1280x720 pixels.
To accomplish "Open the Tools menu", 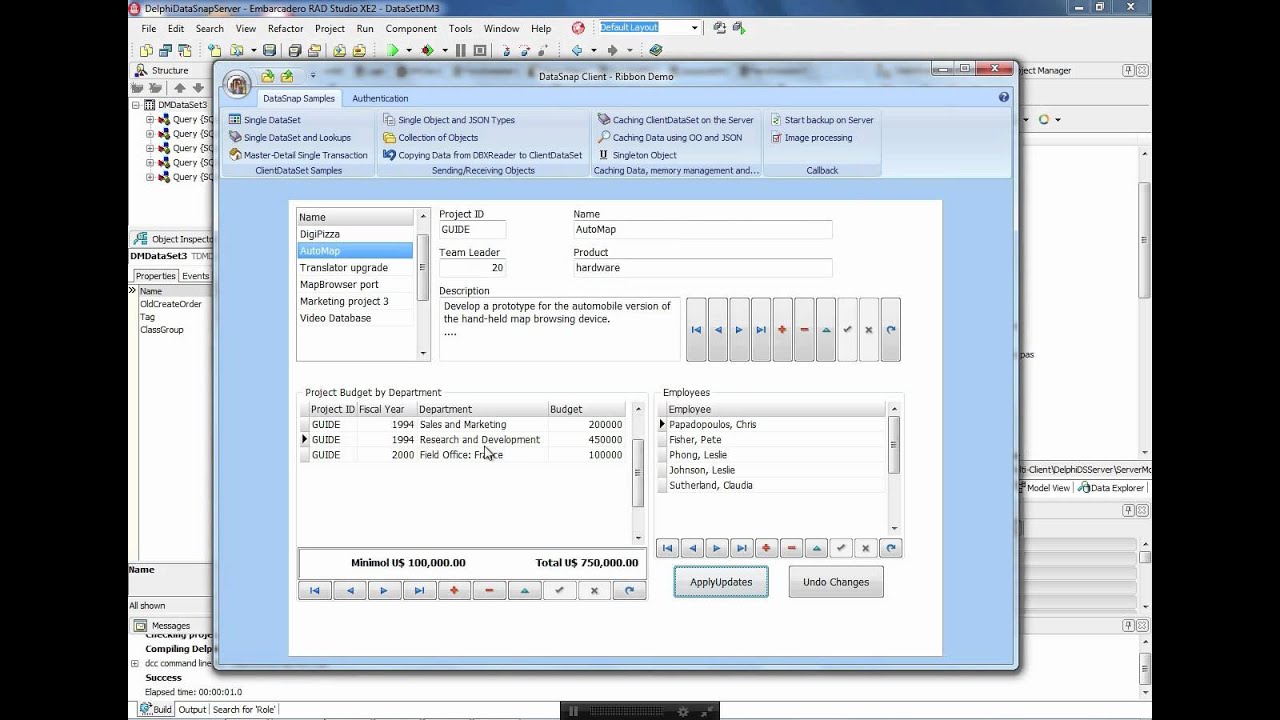I will click(x=460, y=29).
